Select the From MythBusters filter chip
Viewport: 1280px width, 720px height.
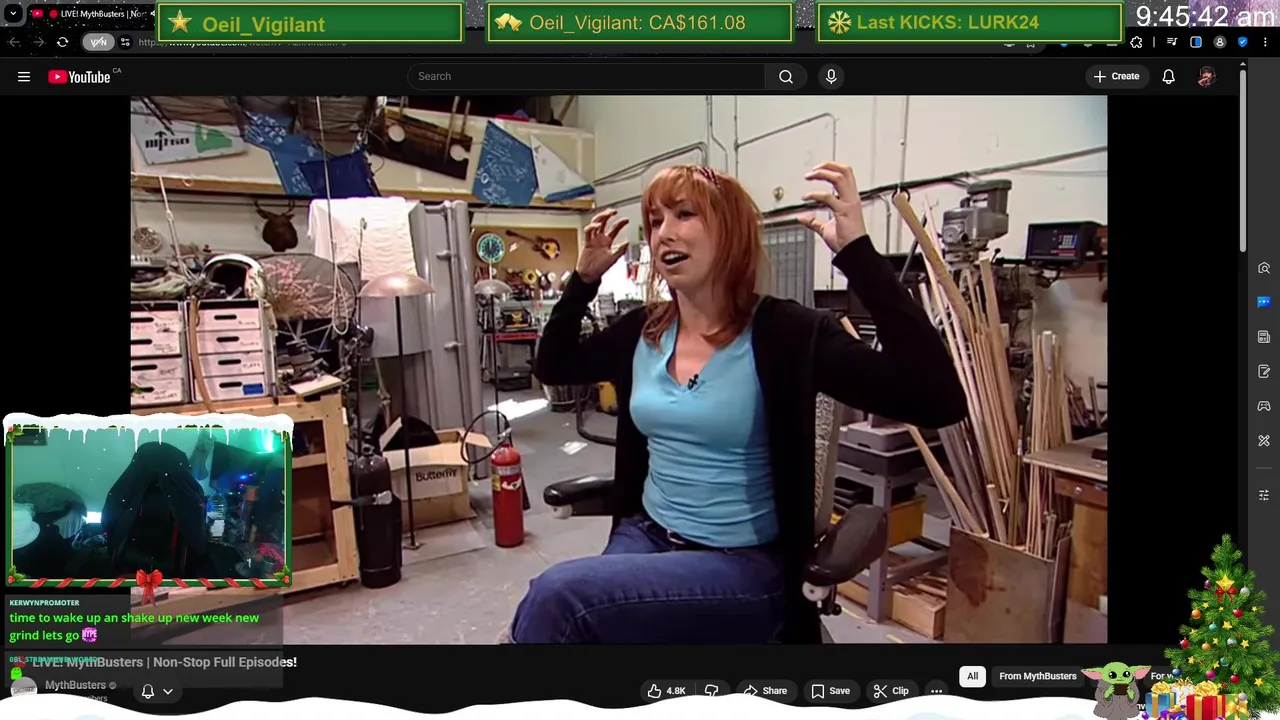point(1037,676)
